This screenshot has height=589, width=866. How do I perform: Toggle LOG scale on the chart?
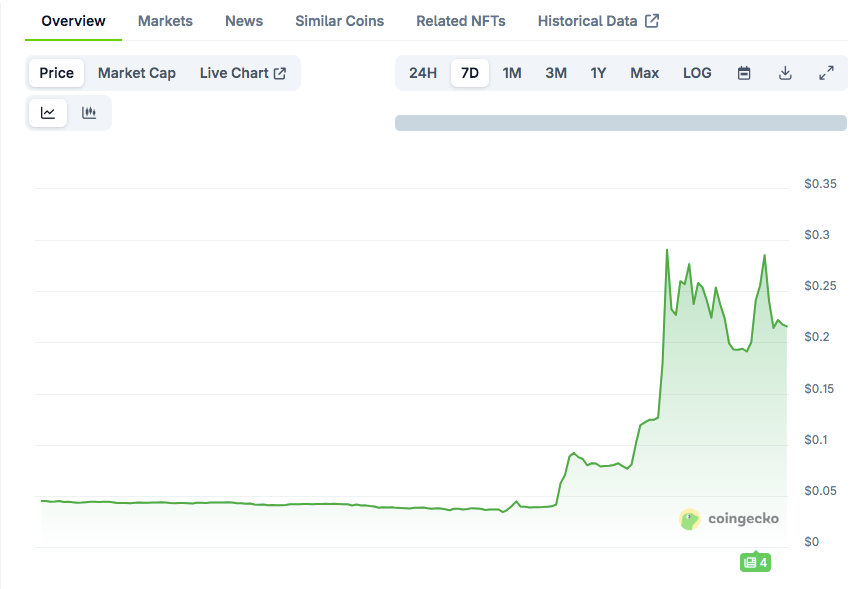697,73
